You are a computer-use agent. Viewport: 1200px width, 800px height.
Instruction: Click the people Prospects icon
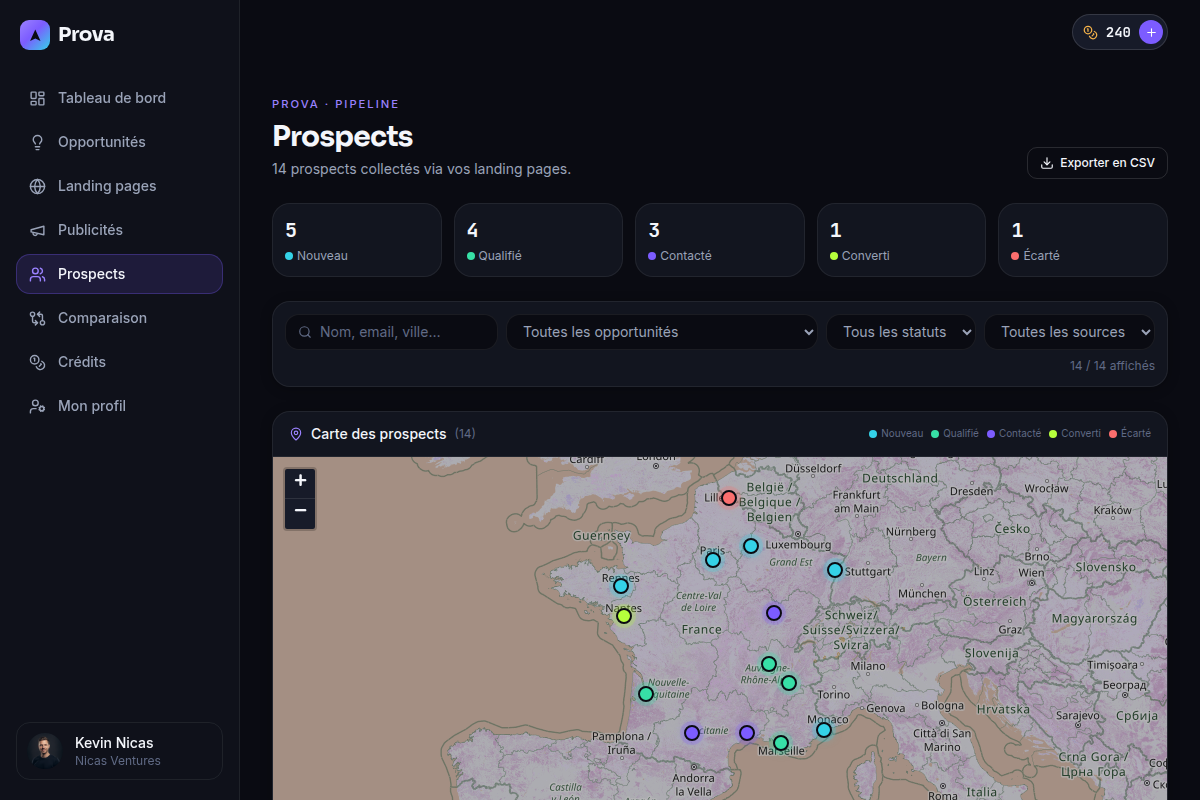38,274
